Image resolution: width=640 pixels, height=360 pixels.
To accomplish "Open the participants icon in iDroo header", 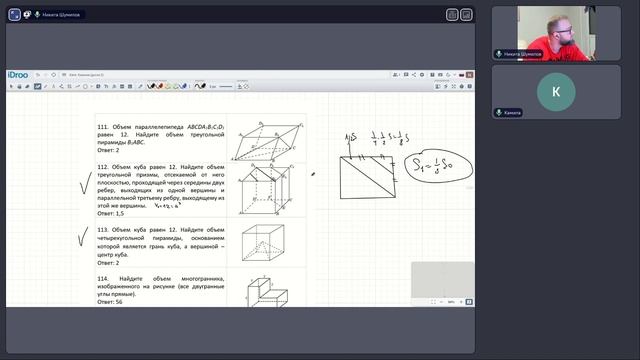I will pos(396,75).
